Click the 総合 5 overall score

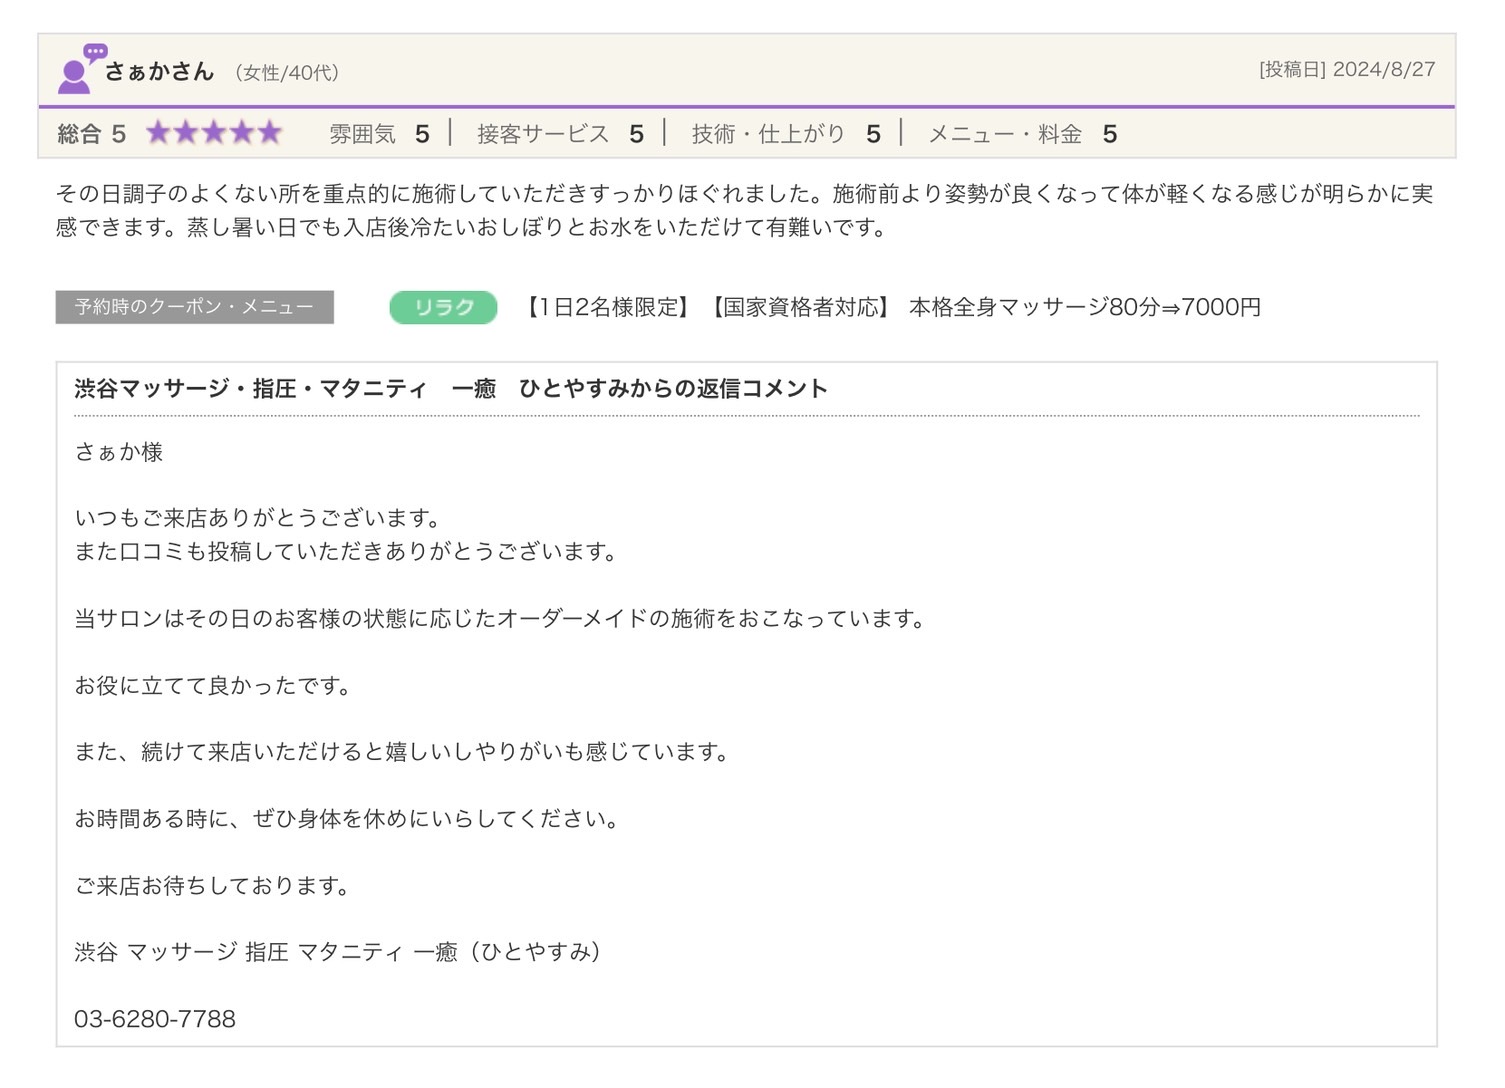tap(92, 134)
